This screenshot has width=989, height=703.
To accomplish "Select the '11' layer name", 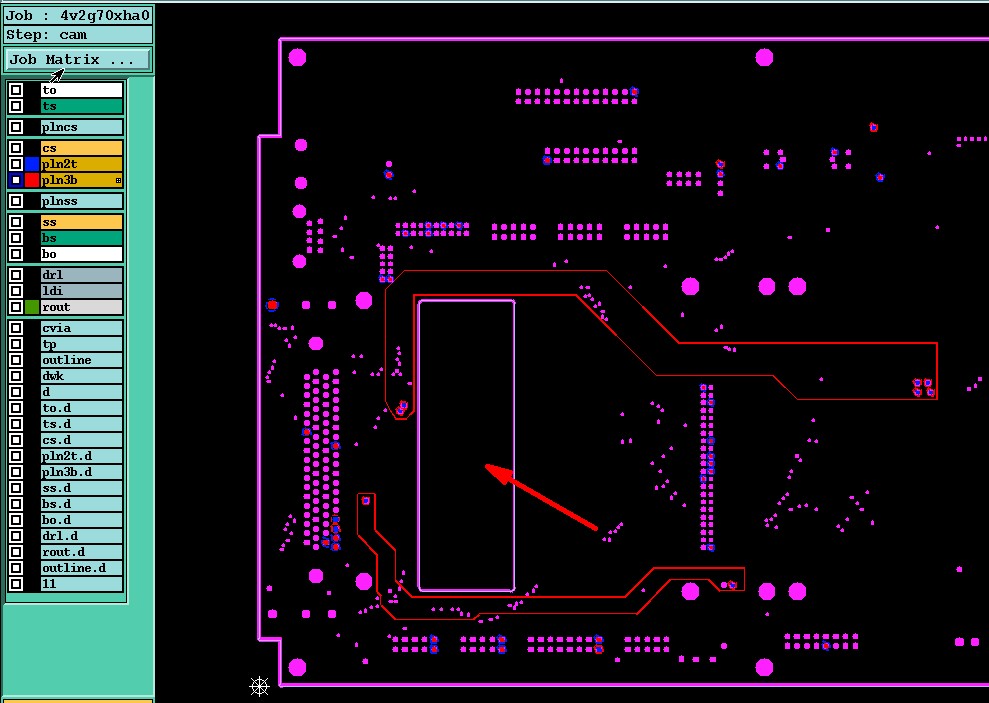I will point(81,584).
